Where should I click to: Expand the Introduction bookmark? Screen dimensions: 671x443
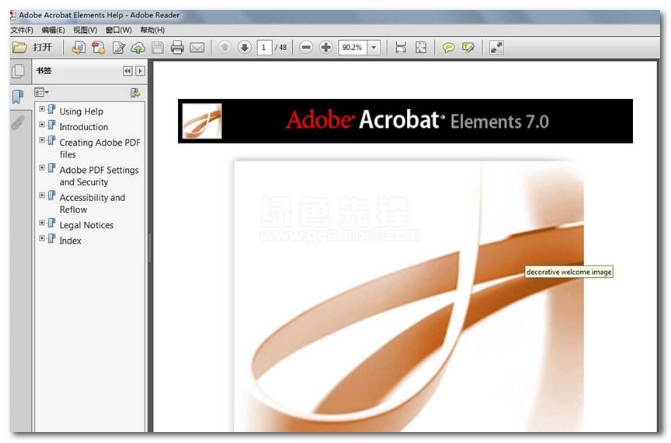[42, 125]
